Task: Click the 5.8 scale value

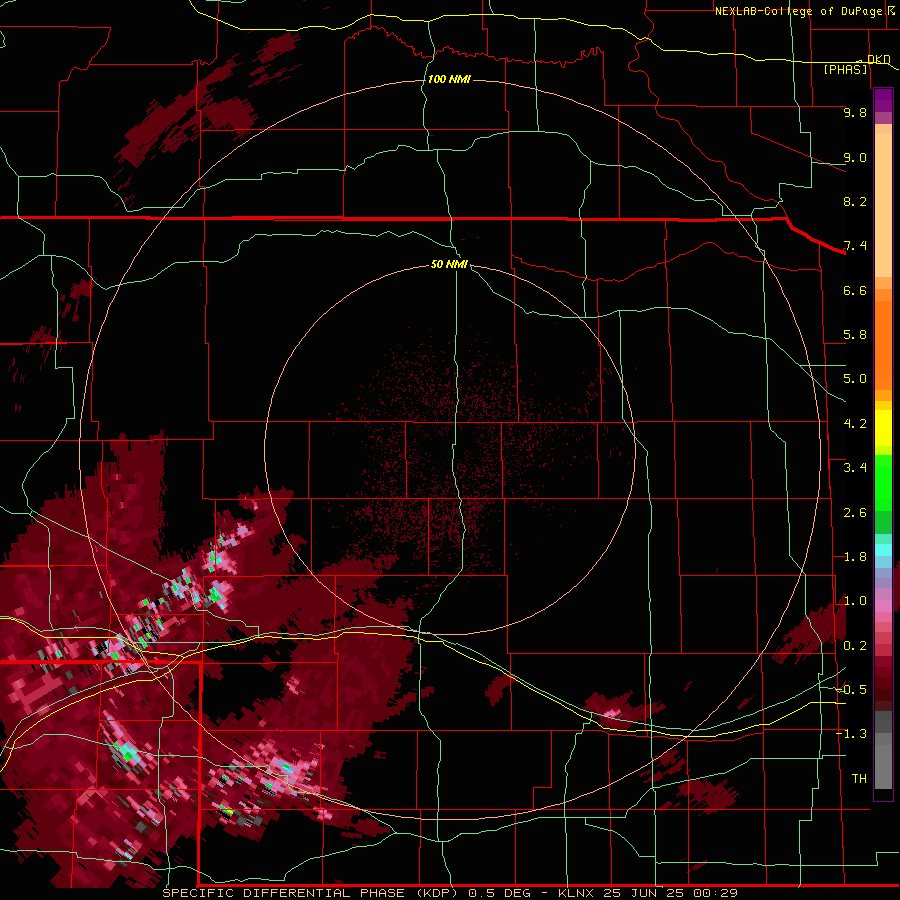Action: (855, 335)
